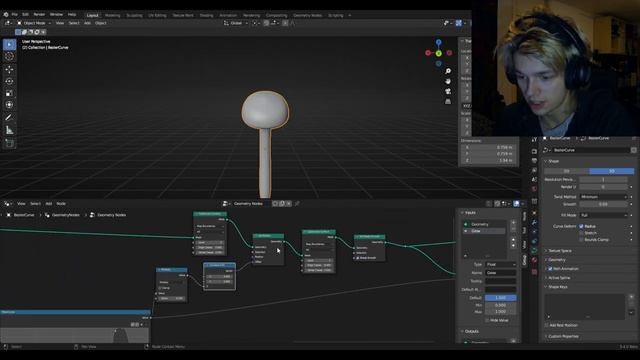Viewport: 640px width, 360px height.
Task: Click add shape key plus button
Action: (x=631, y=297)
